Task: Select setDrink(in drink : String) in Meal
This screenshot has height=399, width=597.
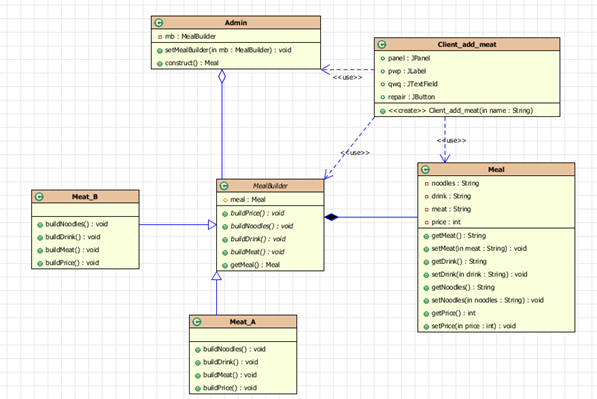Action: point(479,274)
